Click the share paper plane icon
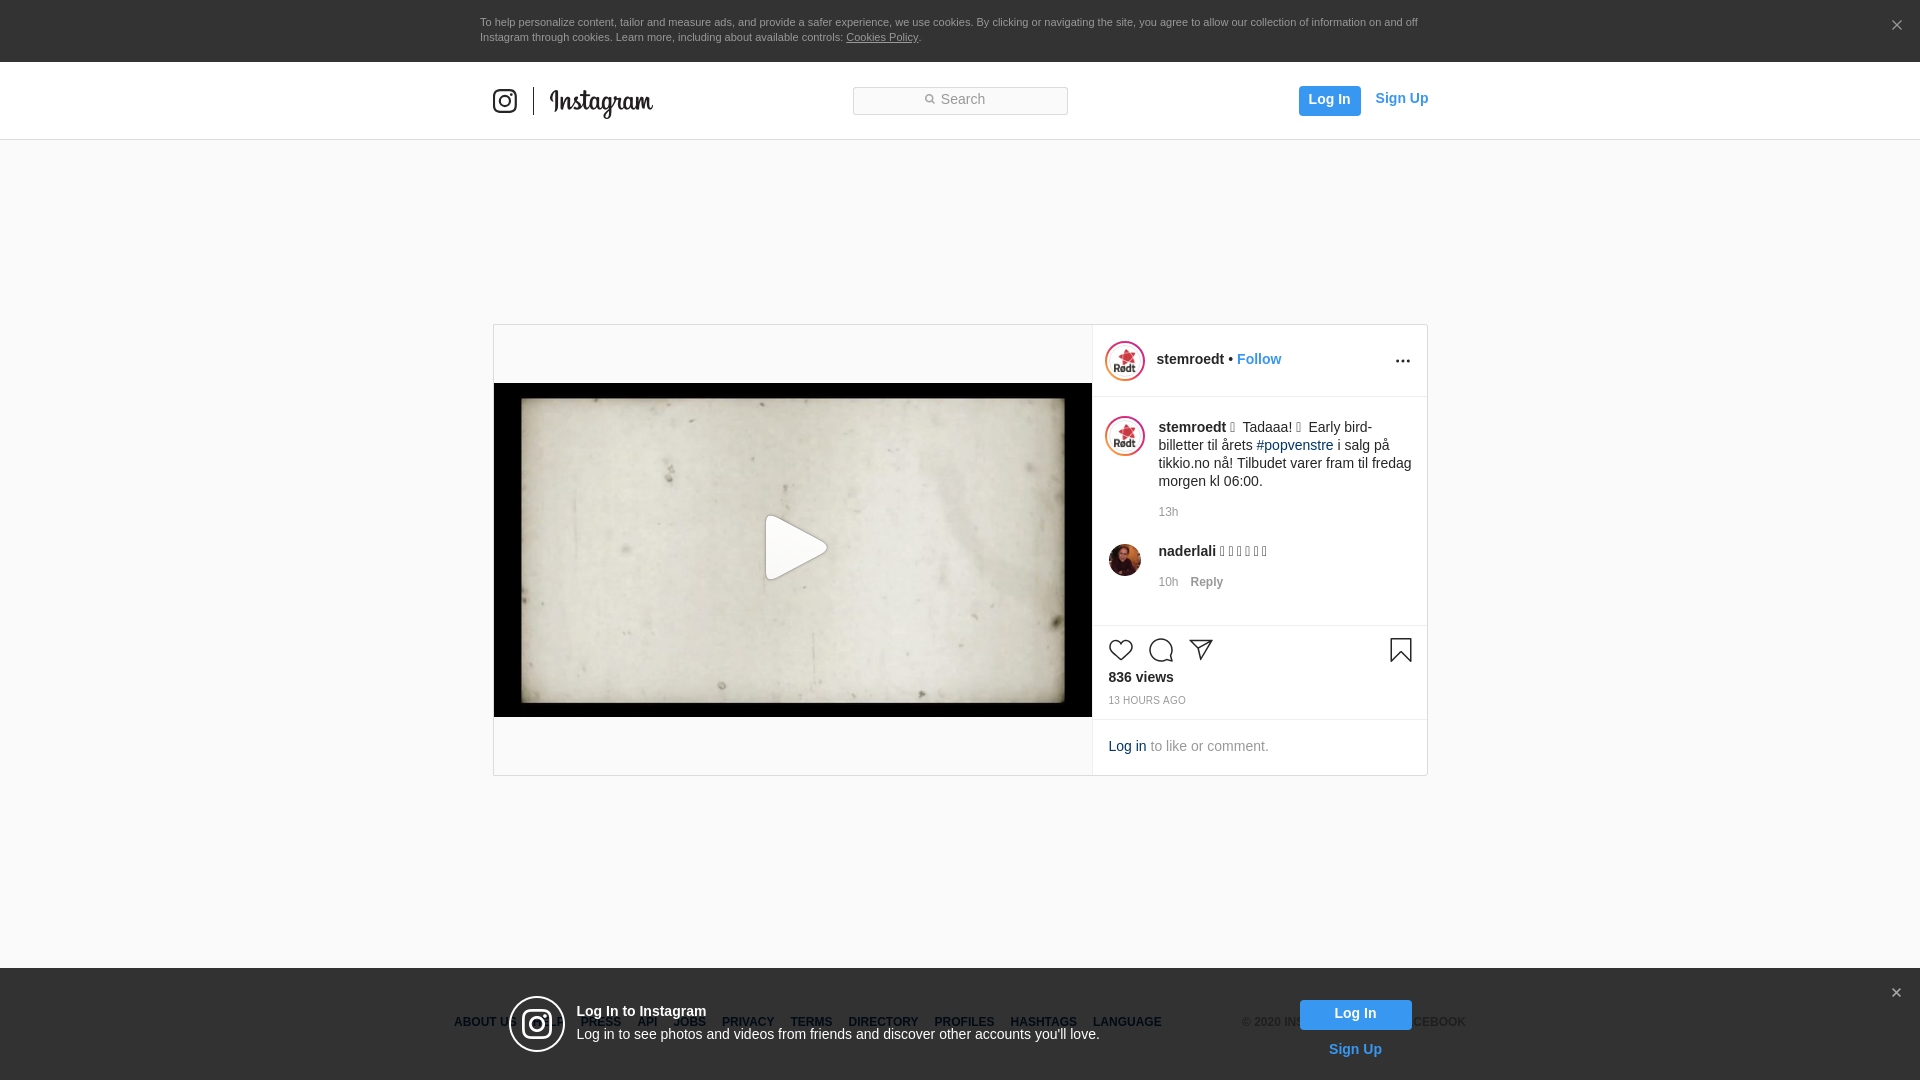 [x=1200, y=650]
